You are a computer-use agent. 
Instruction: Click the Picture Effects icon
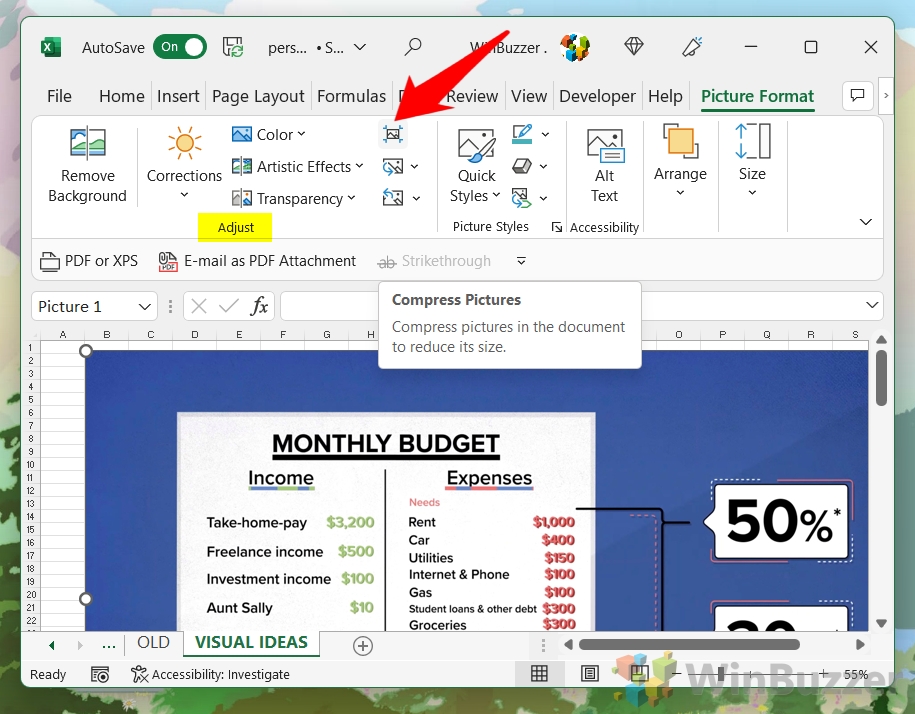coord(522,166)
